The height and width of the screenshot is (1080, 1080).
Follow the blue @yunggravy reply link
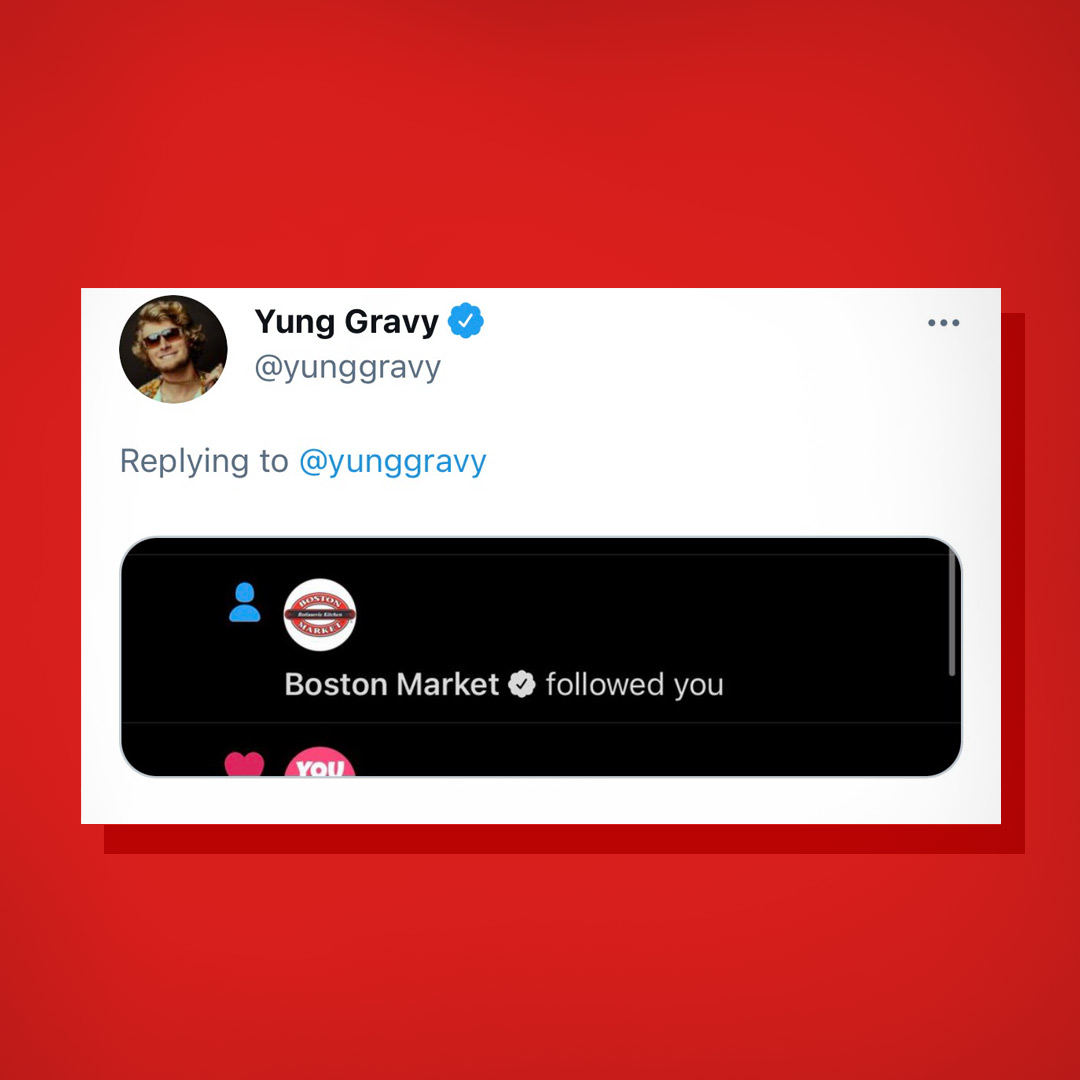393,461
